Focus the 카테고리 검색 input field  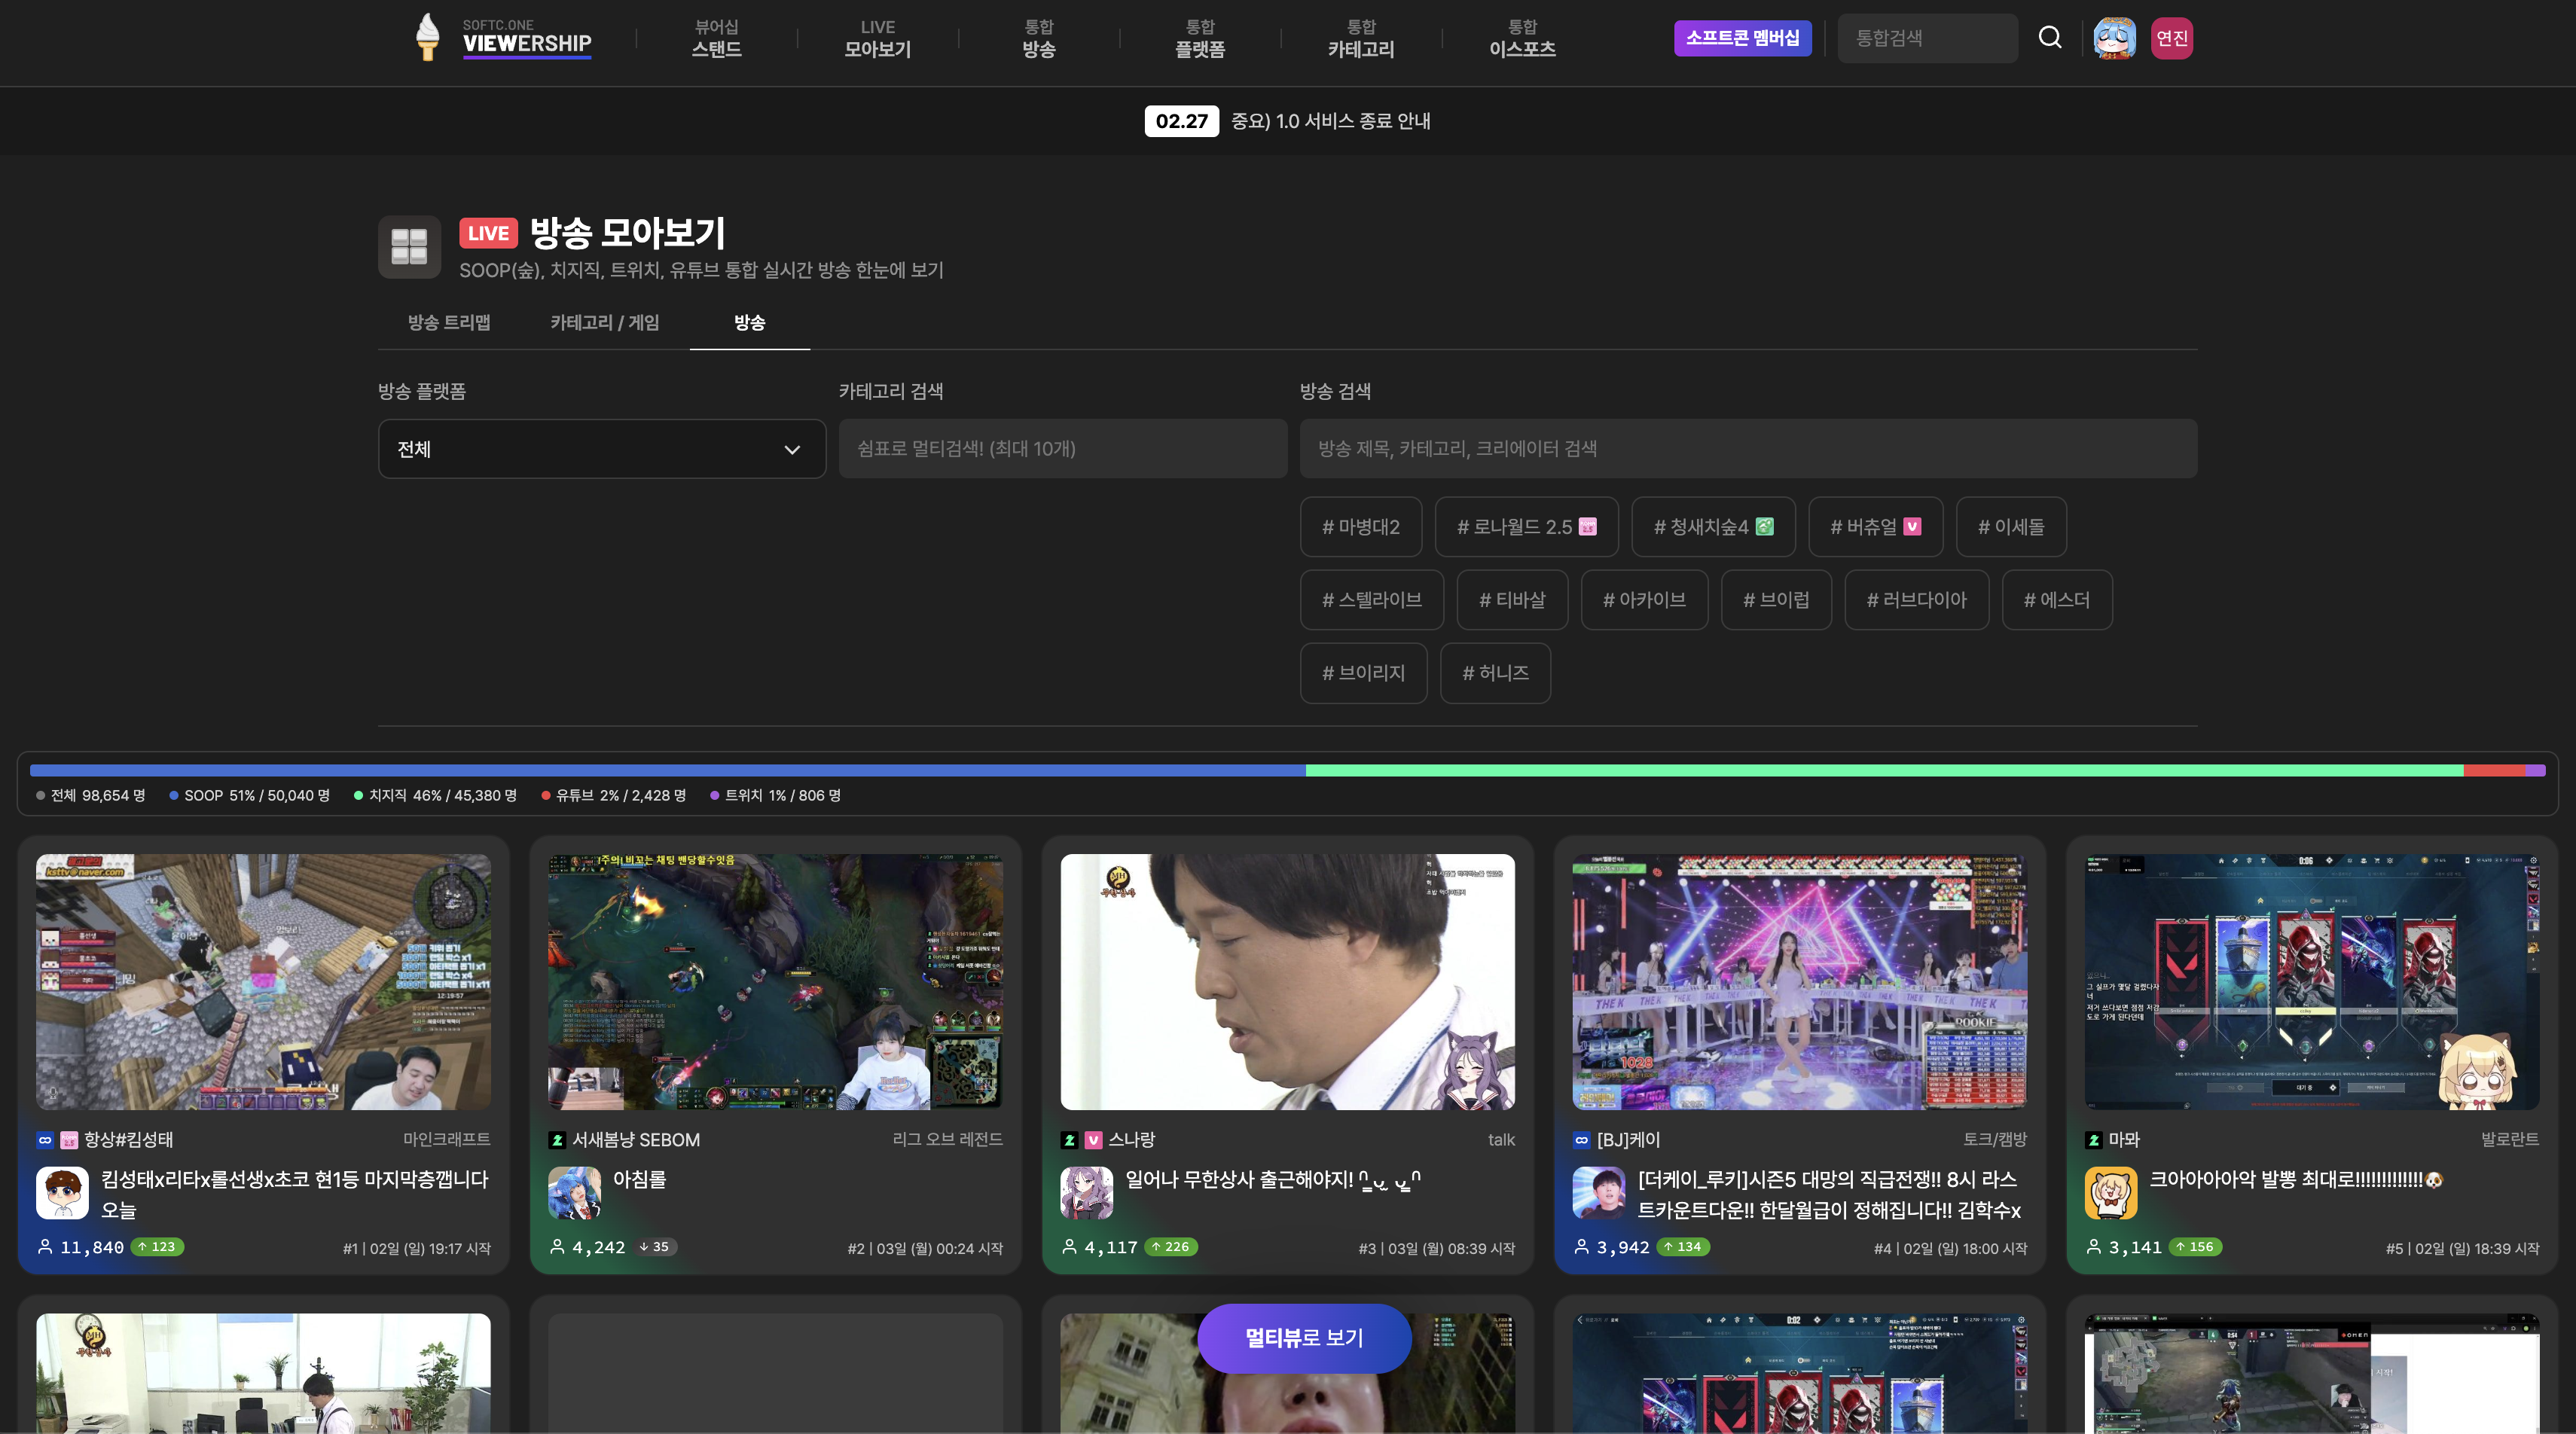tap(1062, 449)
